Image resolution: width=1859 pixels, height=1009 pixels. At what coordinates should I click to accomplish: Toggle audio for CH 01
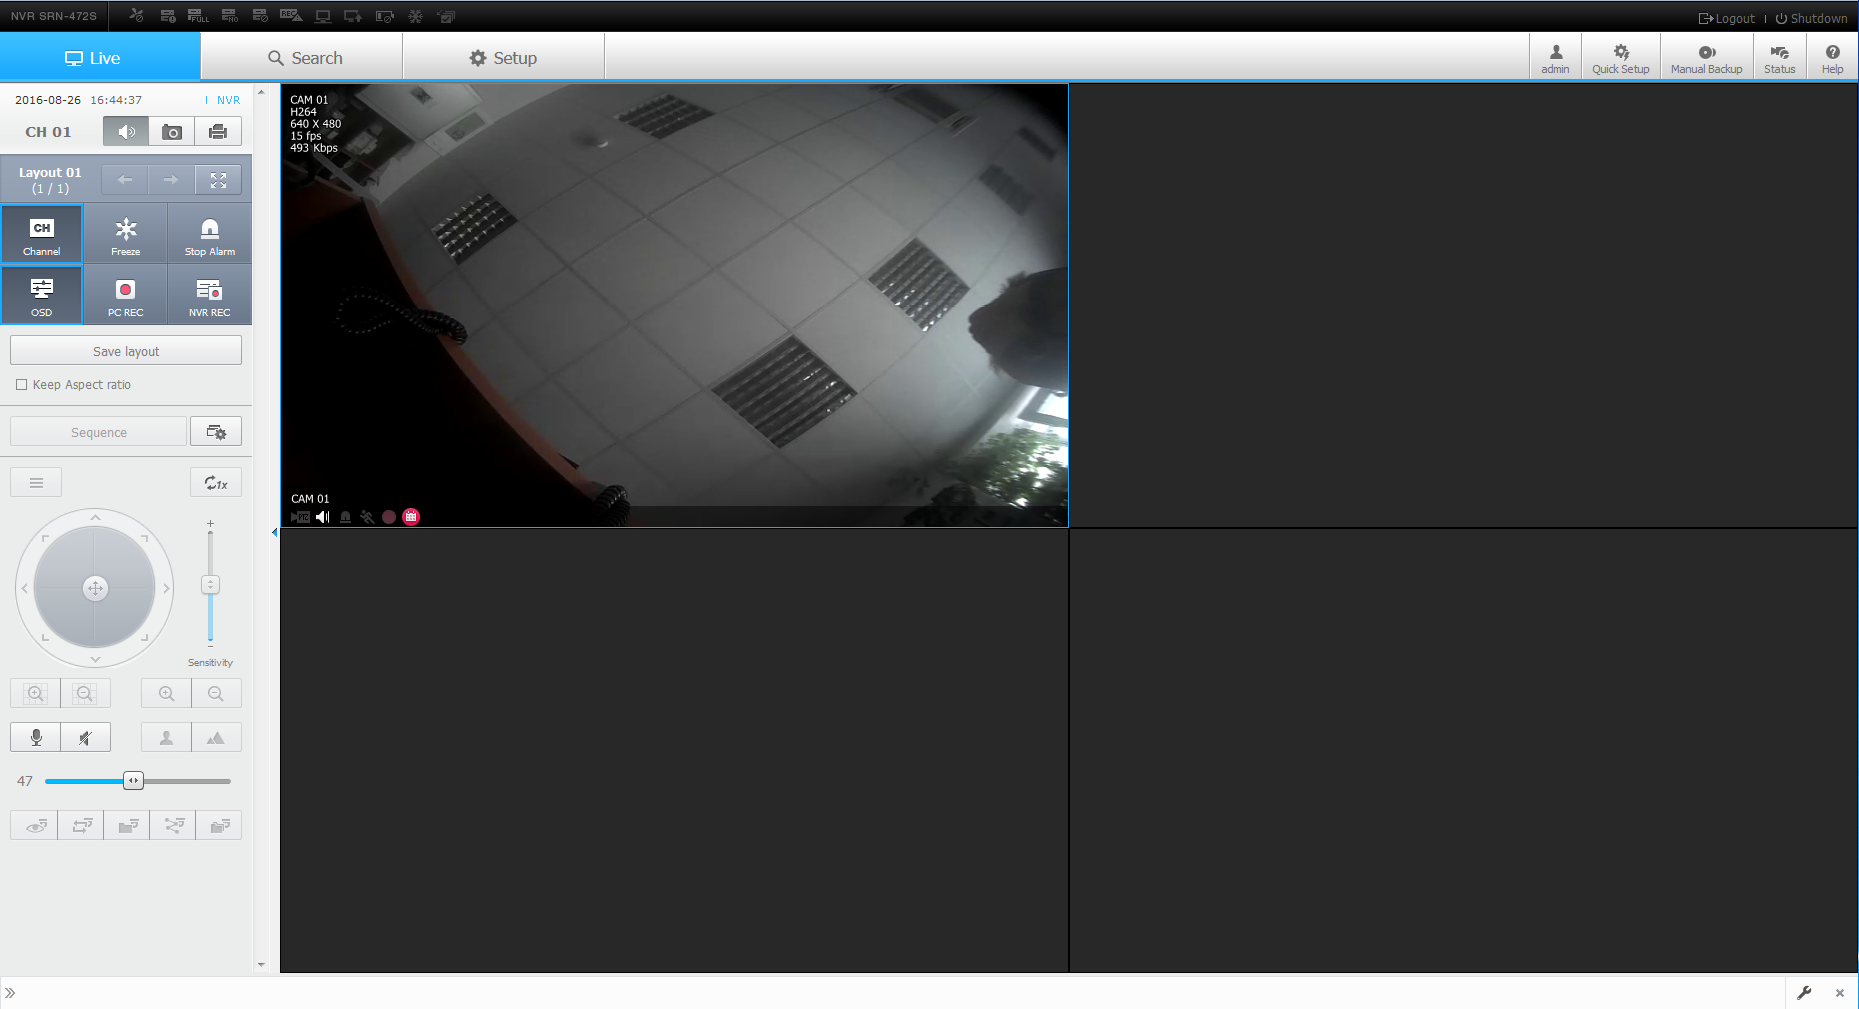pos(126,131)
